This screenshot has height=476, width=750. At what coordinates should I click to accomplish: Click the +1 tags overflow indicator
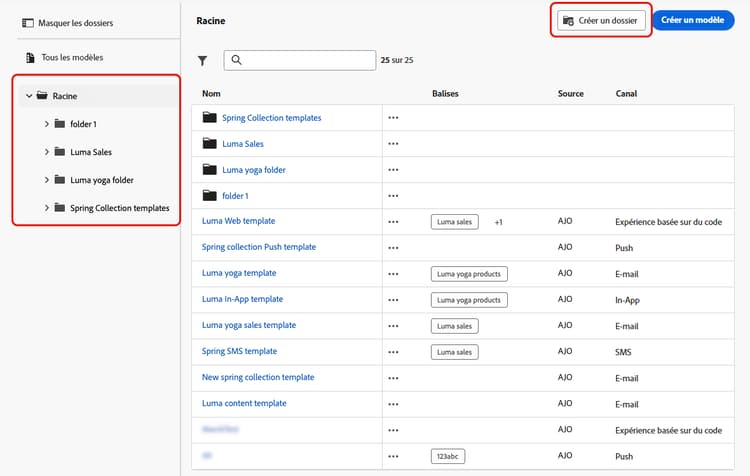[498, 222]
